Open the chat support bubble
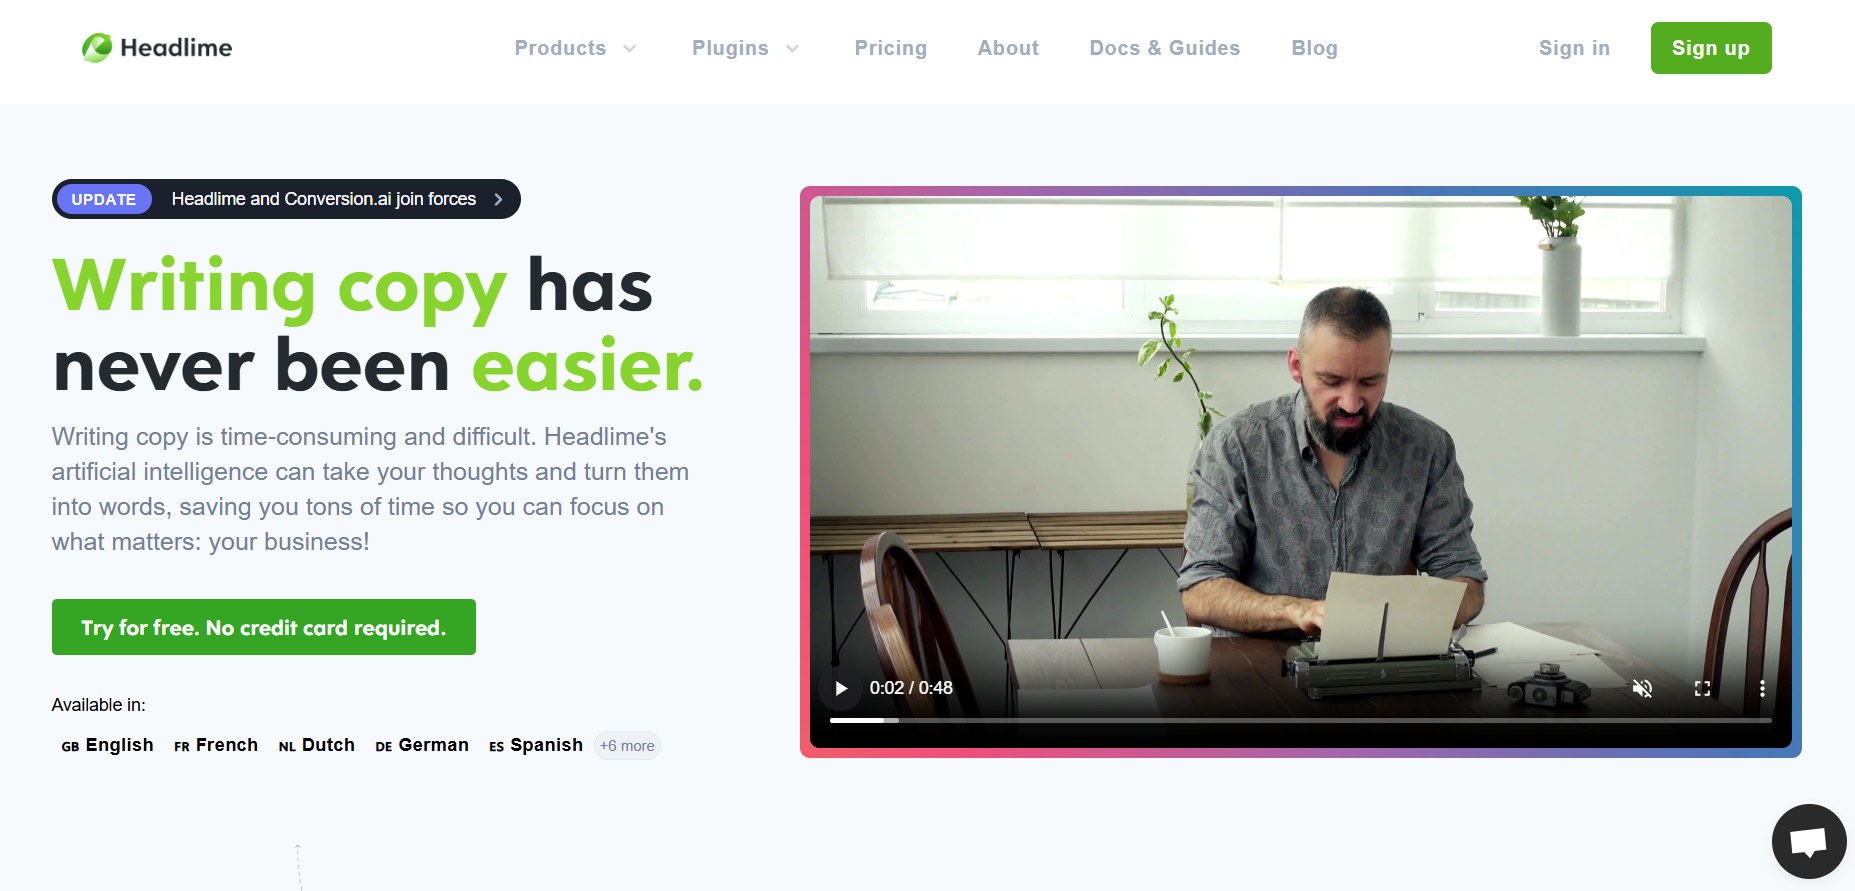Image resolution: width=1855 pixels, height=891 pixels. [1809, 841]
